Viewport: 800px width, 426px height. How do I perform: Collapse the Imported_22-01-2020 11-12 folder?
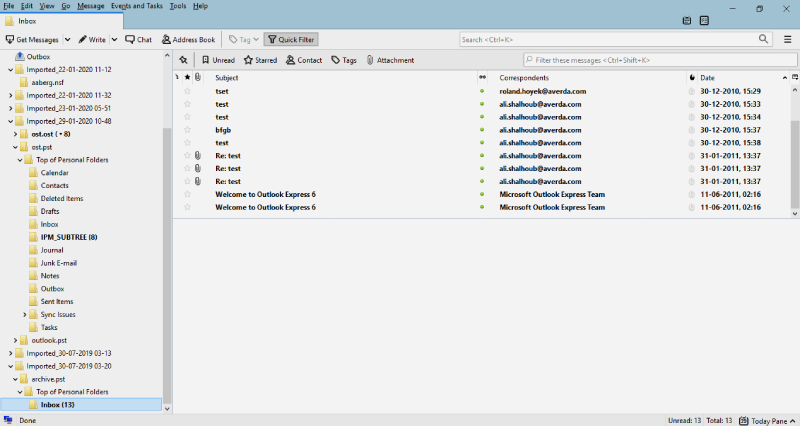[x=11, y=69]
